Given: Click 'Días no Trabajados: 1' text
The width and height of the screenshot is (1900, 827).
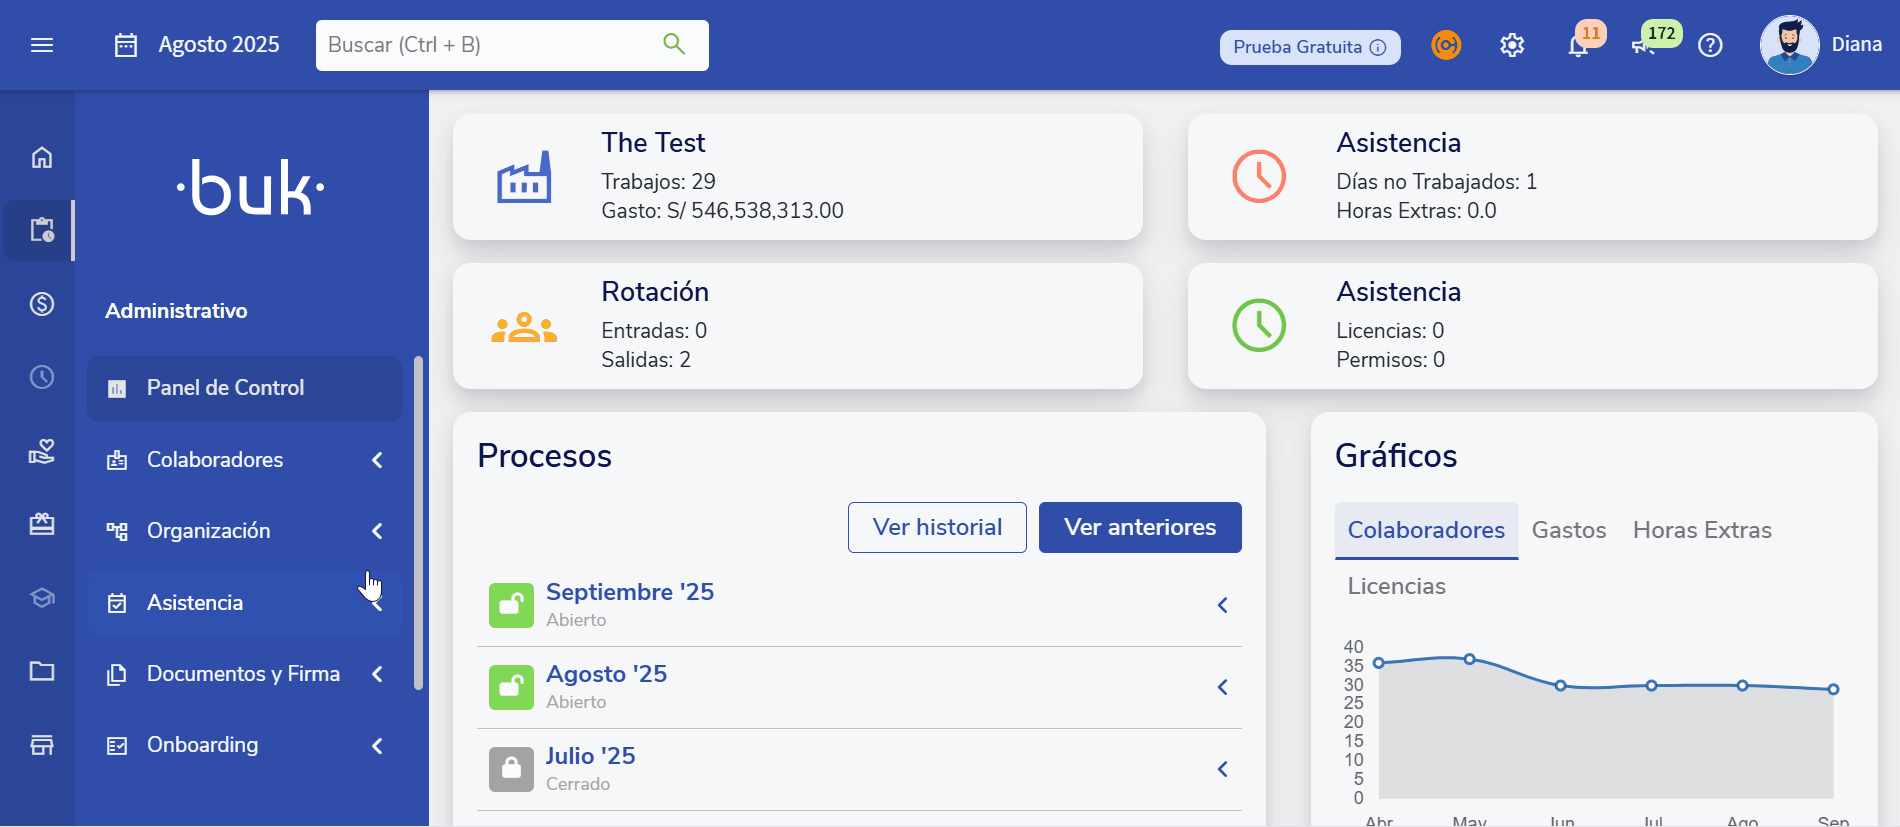Looking at the screenshot, I should [x=1436, y=182].
